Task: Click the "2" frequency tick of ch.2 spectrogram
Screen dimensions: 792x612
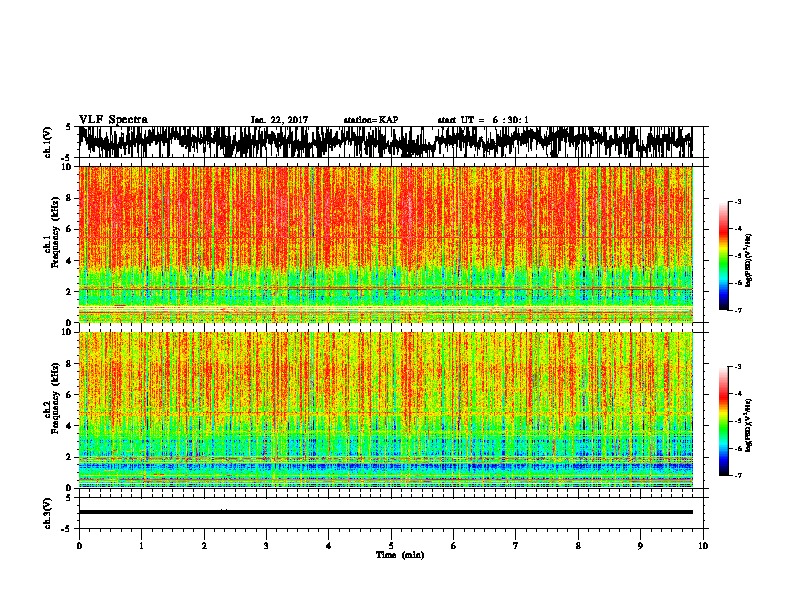Action: pos(70,457)
